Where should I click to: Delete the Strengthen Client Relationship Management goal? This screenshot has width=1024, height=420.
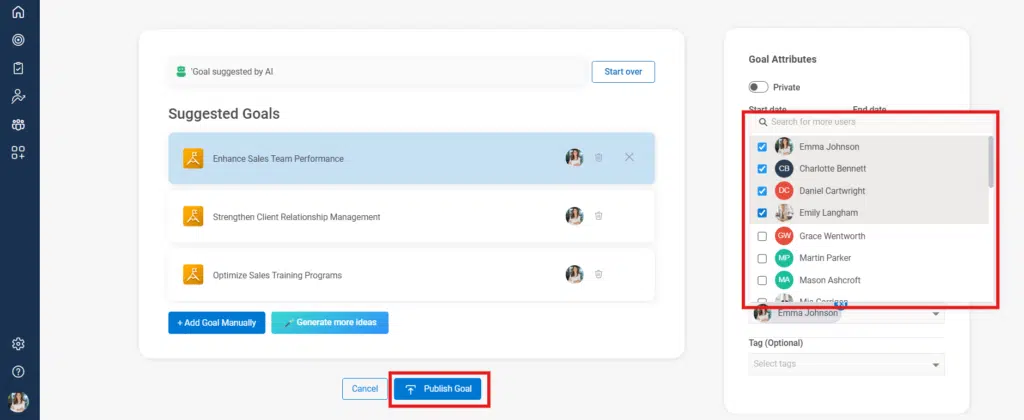(x=598, y=216)
